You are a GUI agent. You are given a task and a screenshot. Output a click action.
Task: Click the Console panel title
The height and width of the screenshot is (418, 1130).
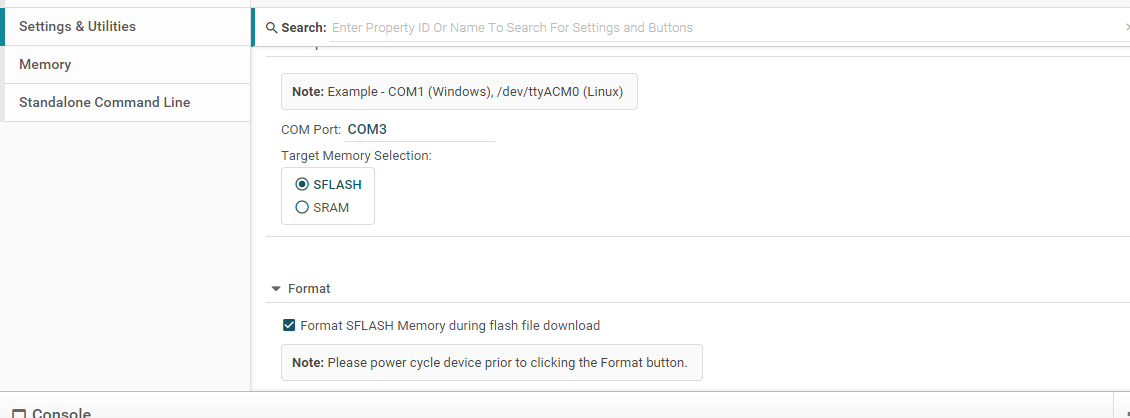point(62,413)
